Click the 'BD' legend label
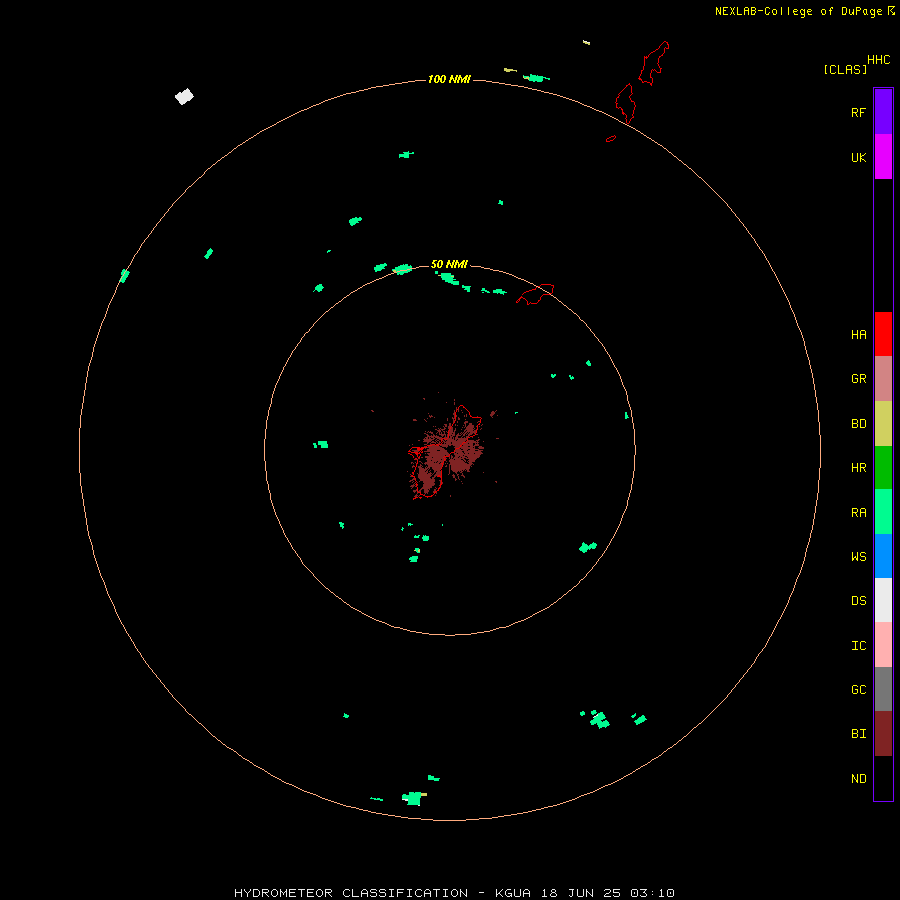Image resolution: width=900 pixels, height=900 pixels. [x=858, y=424]
